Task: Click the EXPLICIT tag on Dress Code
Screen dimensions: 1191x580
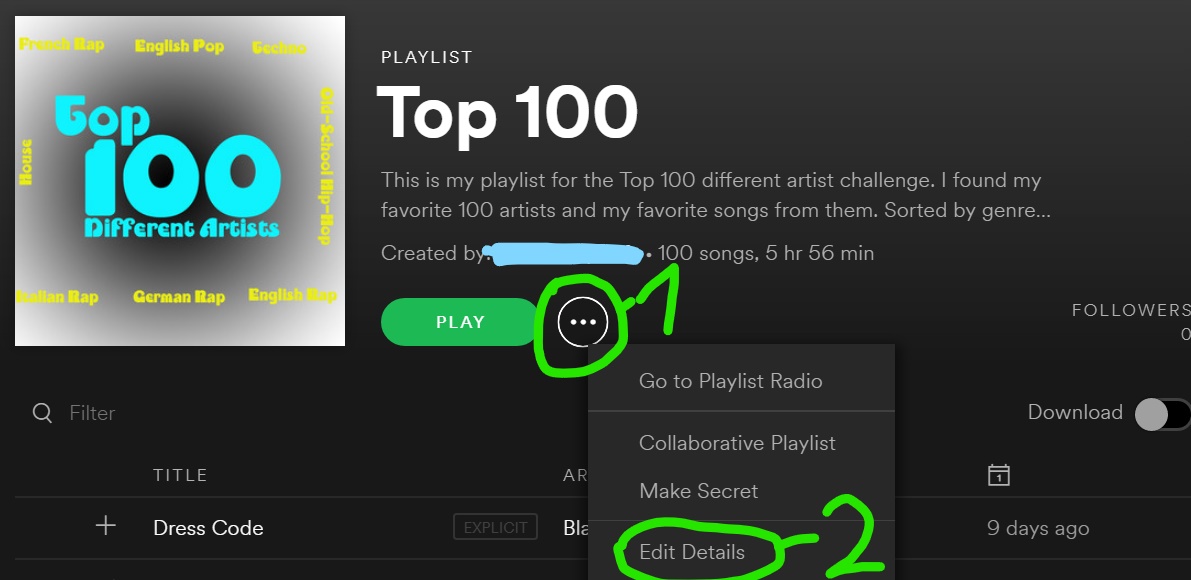Action: pyautogui.click(x=495, y=527)
